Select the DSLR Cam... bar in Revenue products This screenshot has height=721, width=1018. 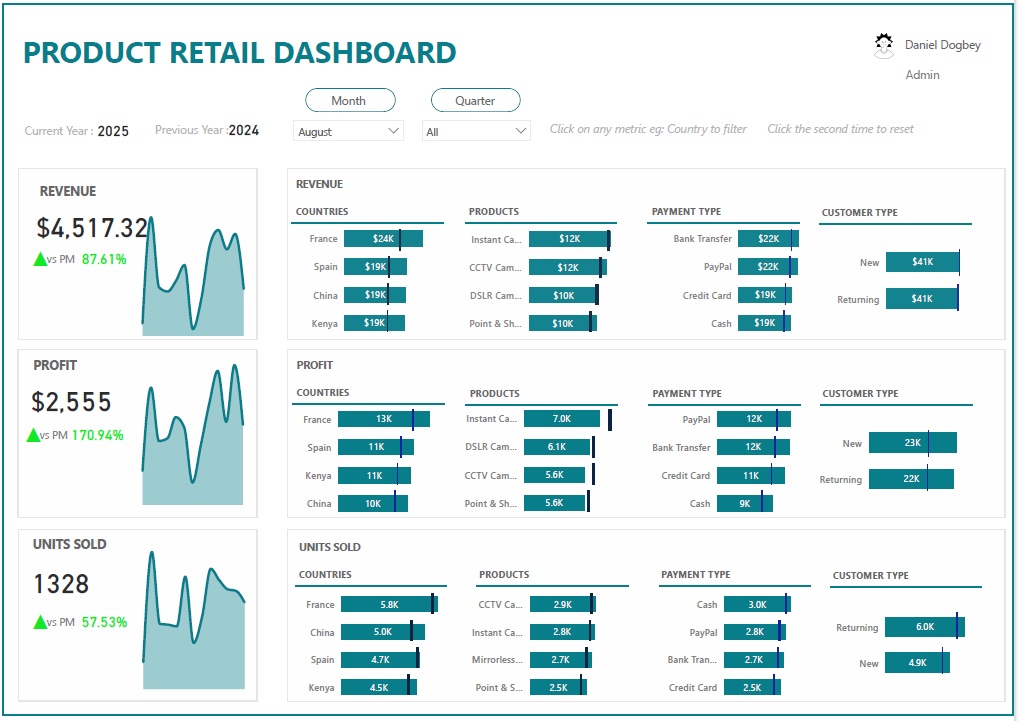pyautogui.click(x=564, y=296)
